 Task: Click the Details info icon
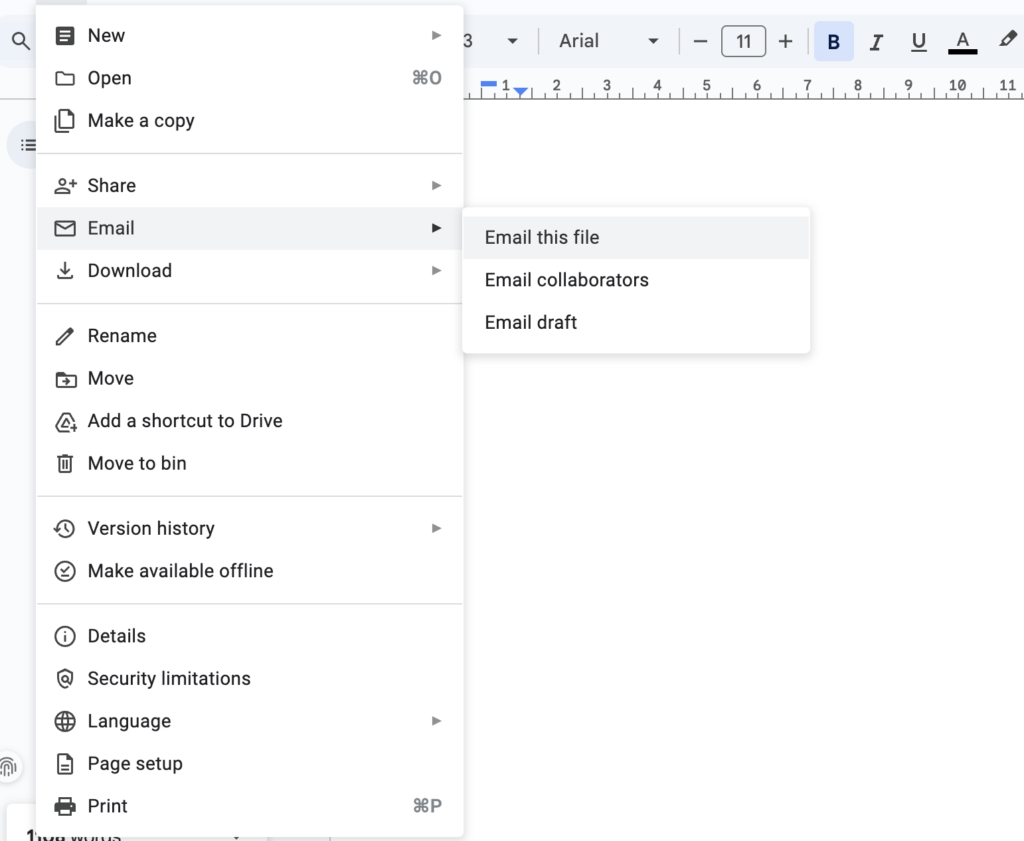pyautogui.click(x=65, y=636)
